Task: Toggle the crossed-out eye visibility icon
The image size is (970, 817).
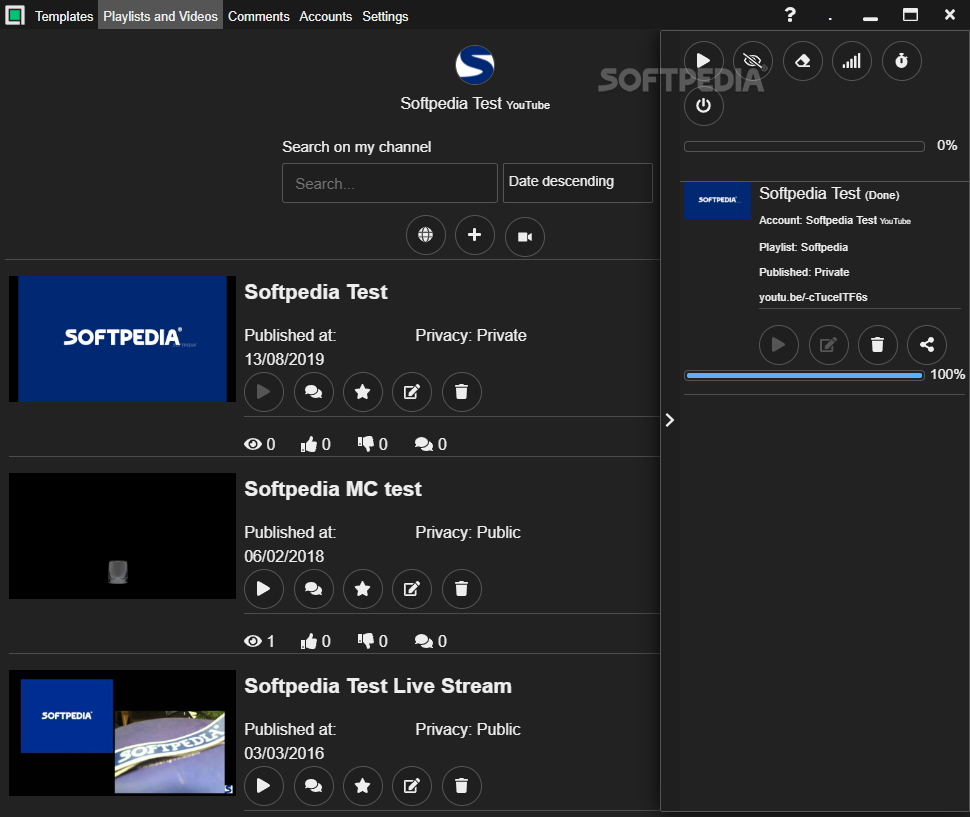Action: 753,61
